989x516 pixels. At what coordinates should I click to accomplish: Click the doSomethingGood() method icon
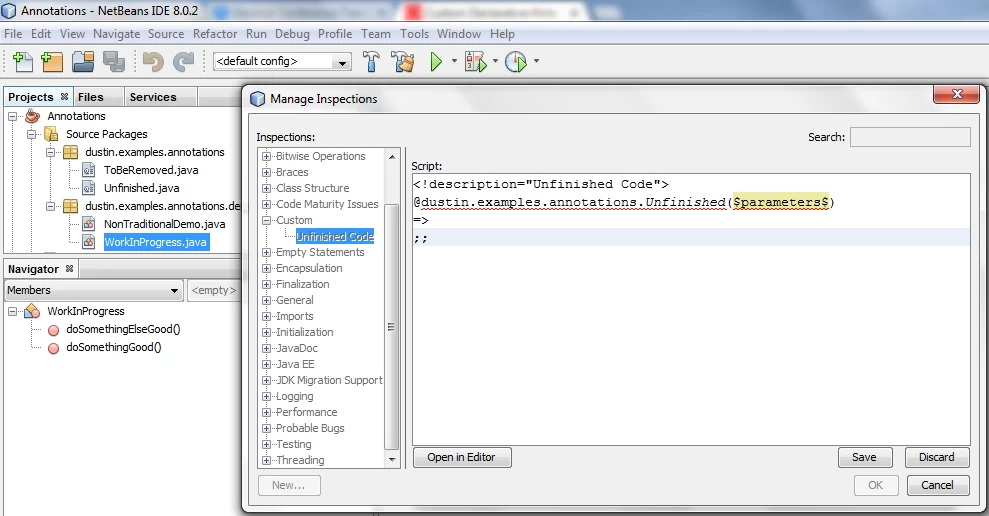[x=54, y=348]
